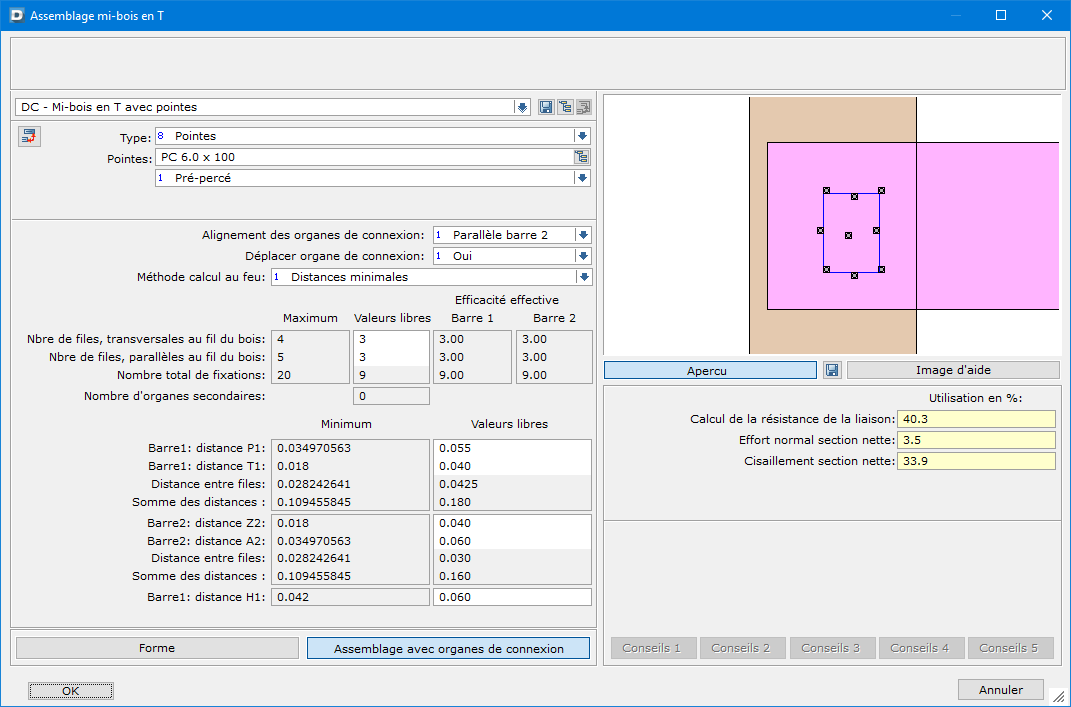The width and height of the screenshot is (1071, 707).
Task: Switch to the Forme tab
Action: 157,648
